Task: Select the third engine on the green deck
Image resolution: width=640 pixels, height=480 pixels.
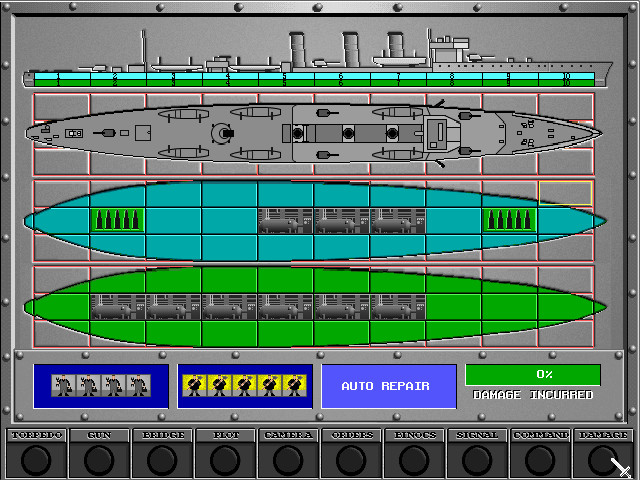Action: point(229,307)
